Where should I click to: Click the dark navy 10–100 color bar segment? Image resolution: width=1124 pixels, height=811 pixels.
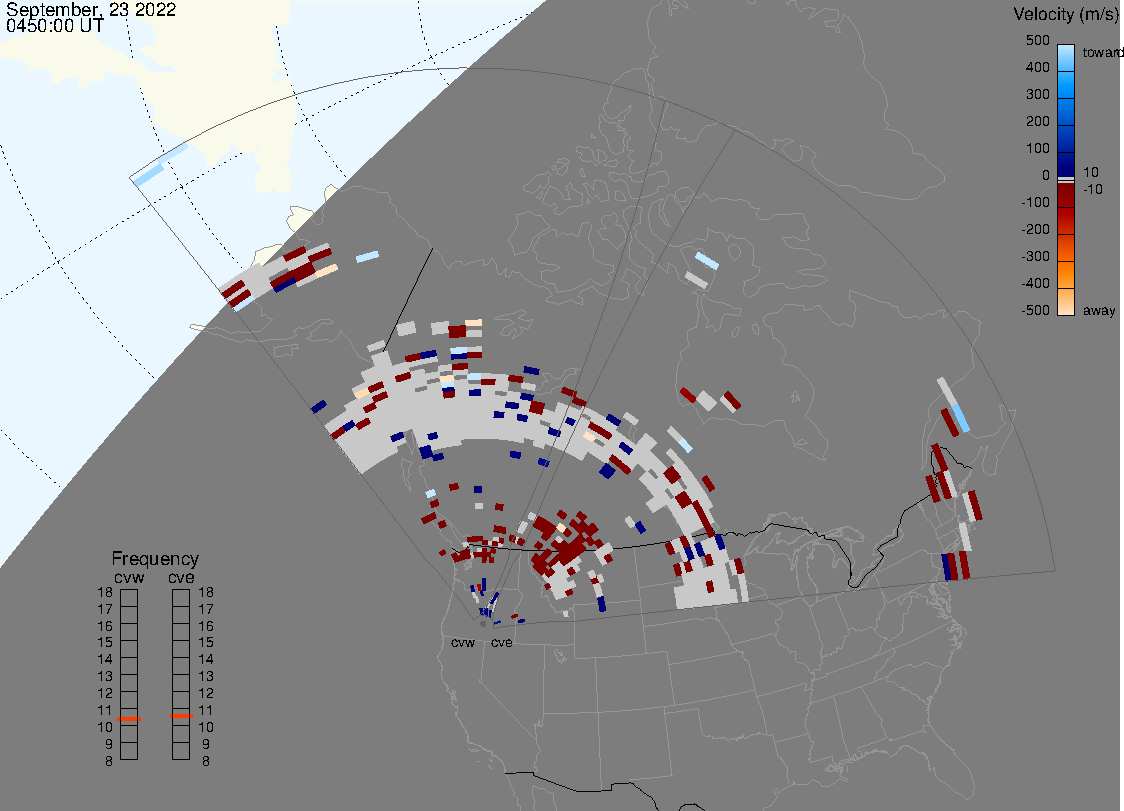click(x=1066, y=163)
